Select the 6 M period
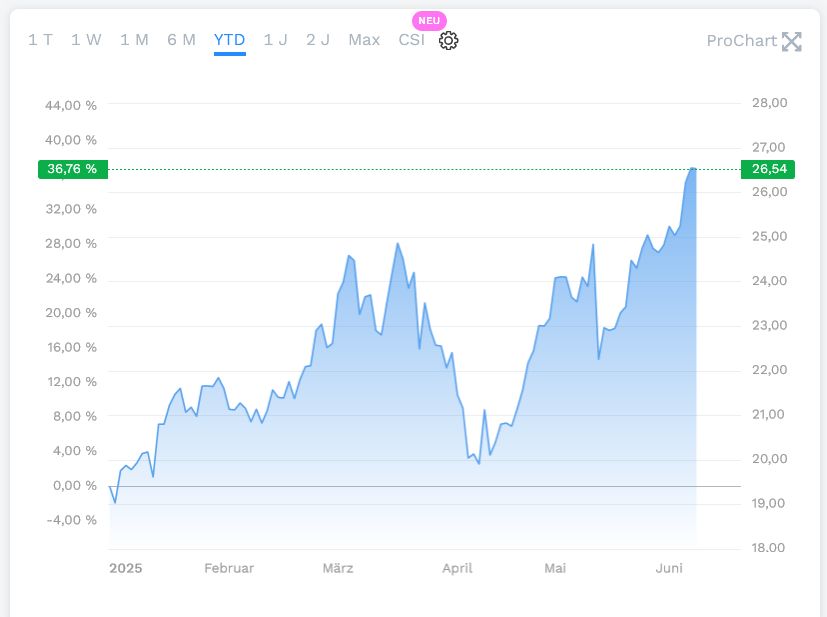Image resolution: width=827 pixels, height=617 pixels. 181,40
